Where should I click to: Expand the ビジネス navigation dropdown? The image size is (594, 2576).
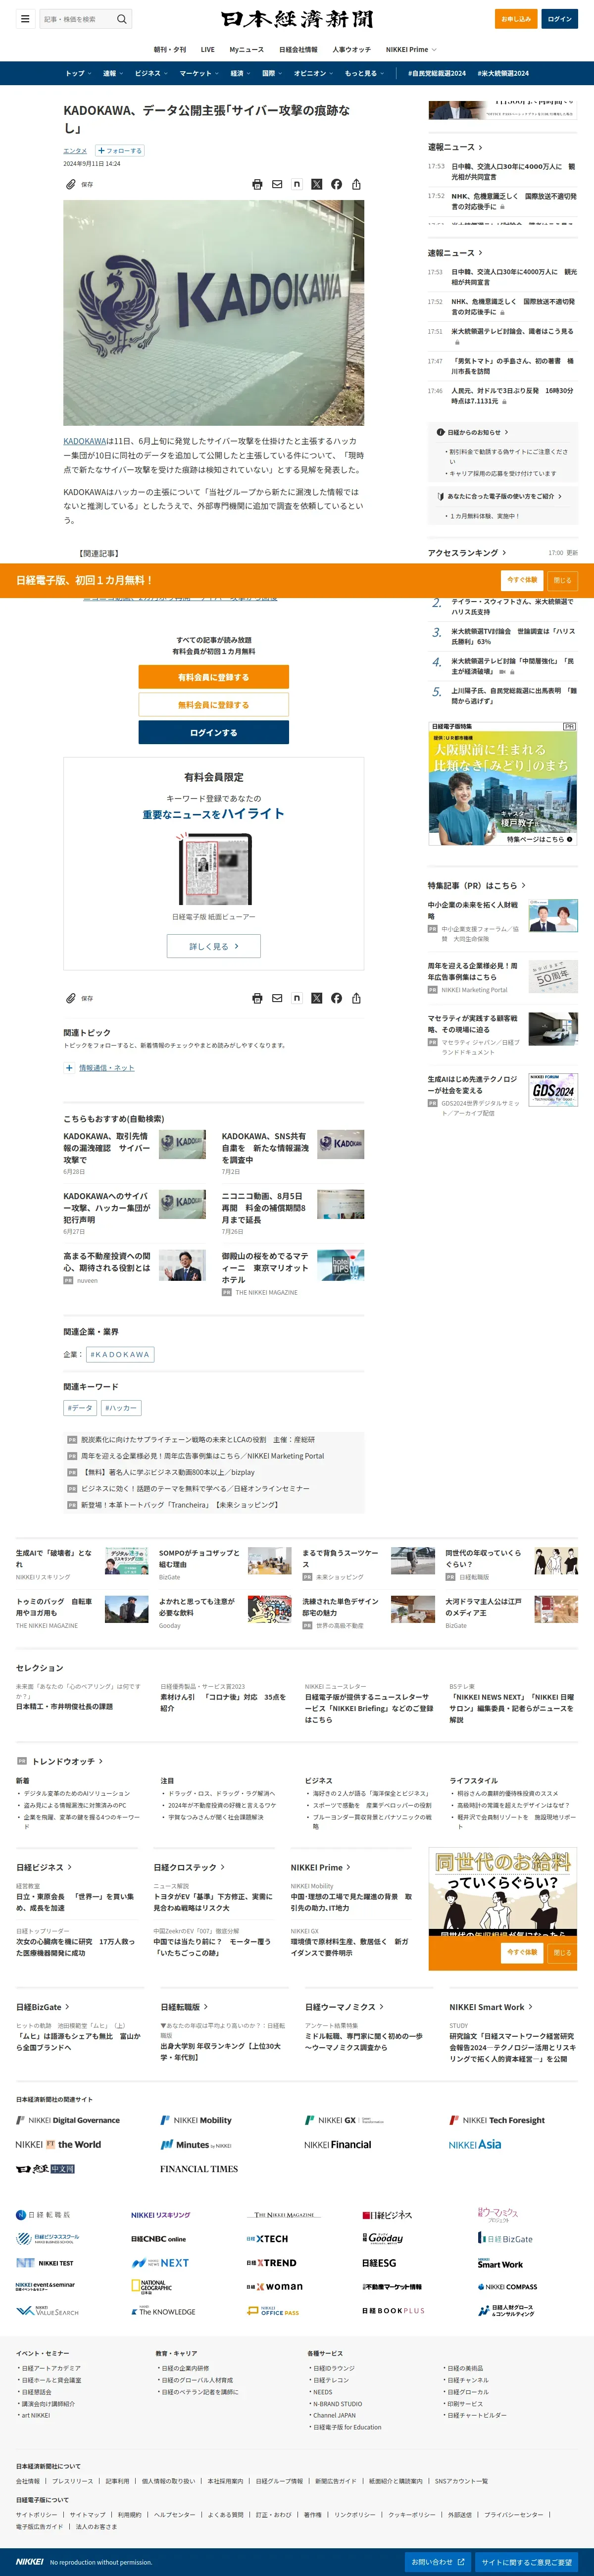(x=151, y=73)
